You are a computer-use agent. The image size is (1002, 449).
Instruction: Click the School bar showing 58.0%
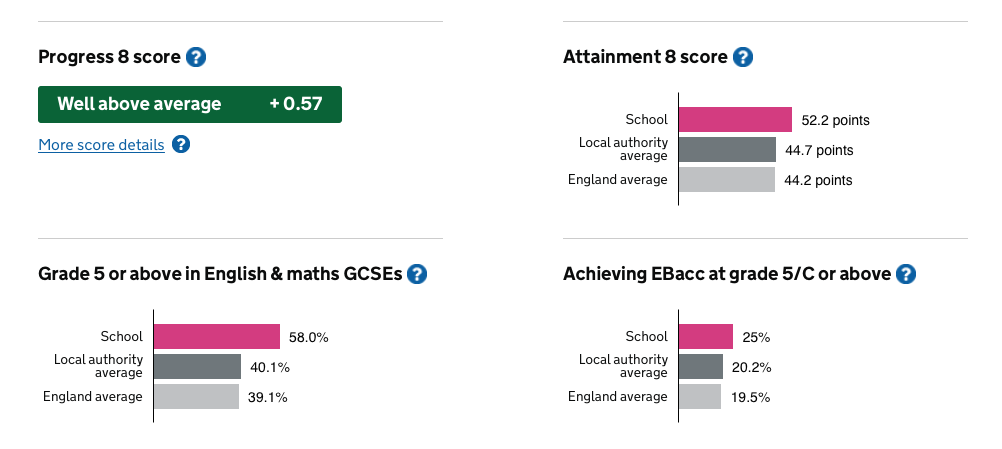pyautogui.click(x=216, y=337)
